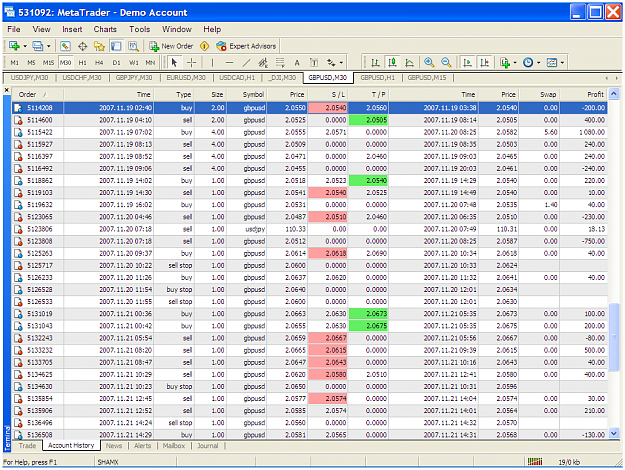Open the Periods dropdown arrow
Screen dimensions: 625x470
click(x=539, y=63)
